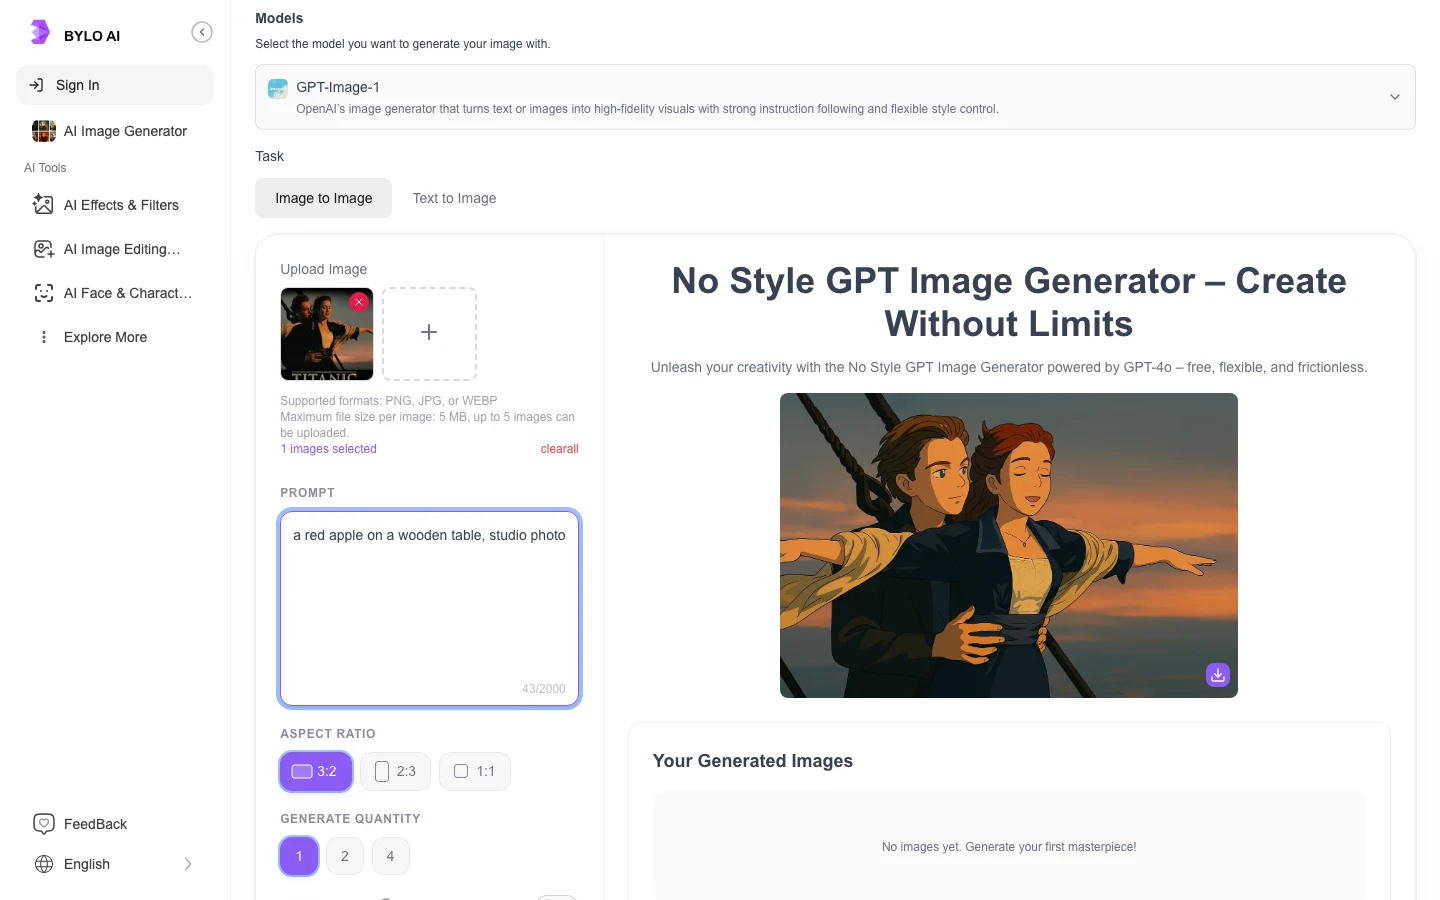Click the "1 images selected" text

click(328, 449)
